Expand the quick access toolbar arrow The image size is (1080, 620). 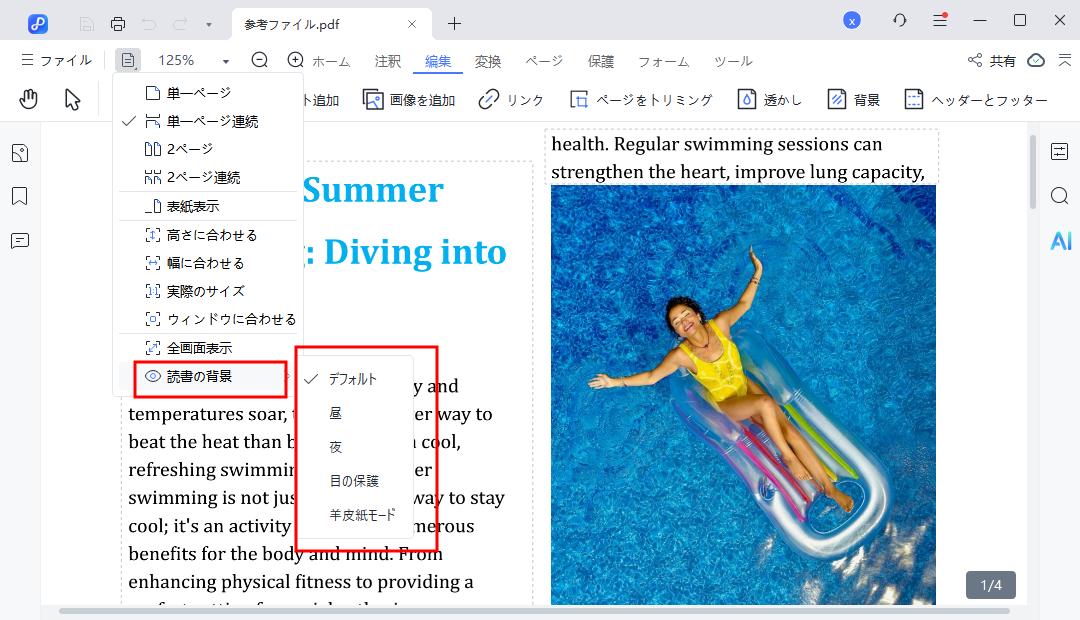point(208,23)
